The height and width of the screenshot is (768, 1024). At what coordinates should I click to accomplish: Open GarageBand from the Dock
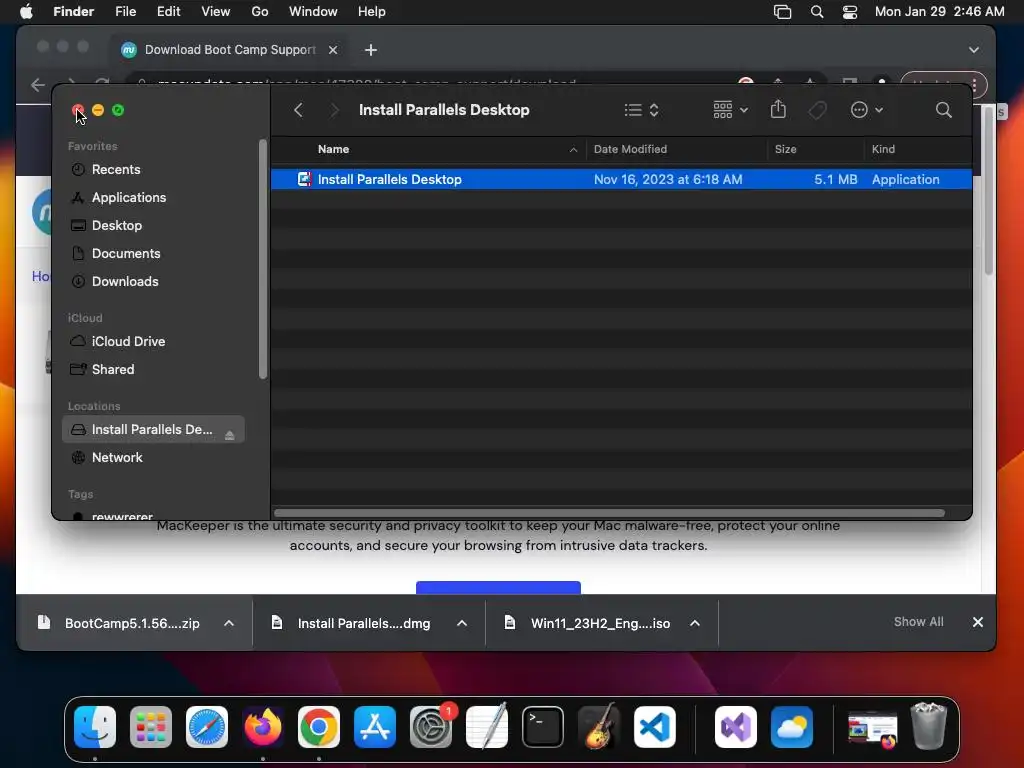click(x=599, y=727)
